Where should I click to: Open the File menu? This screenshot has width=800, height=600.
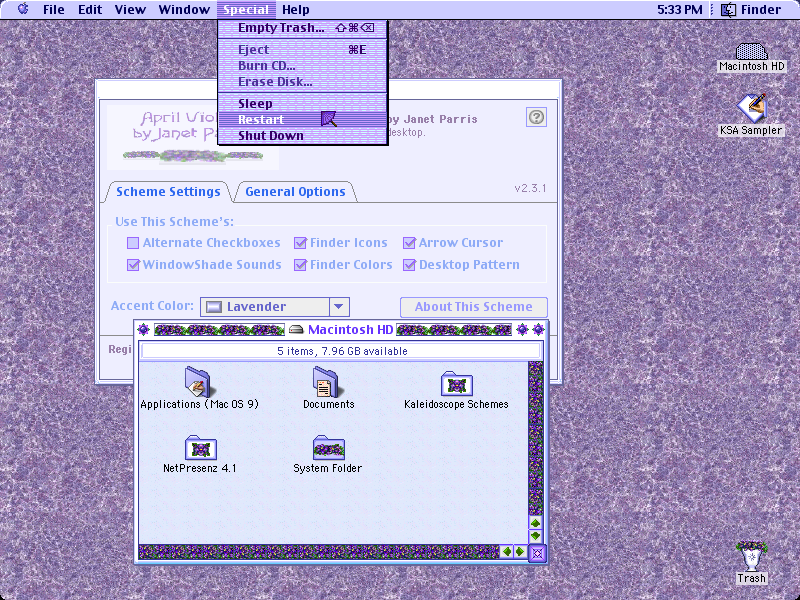pyautogui.click(x=54, y=9)
